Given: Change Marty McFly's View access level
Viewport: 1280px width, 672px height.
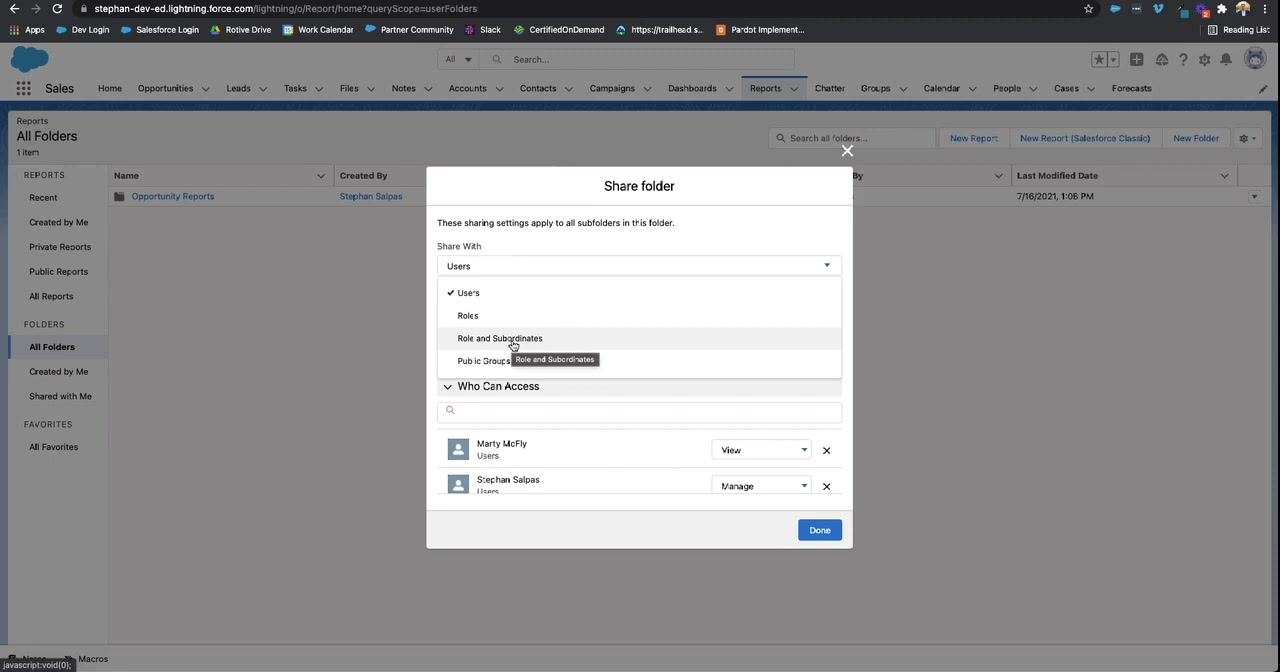Looking at the screenshot, I should [x=761, y=451].
